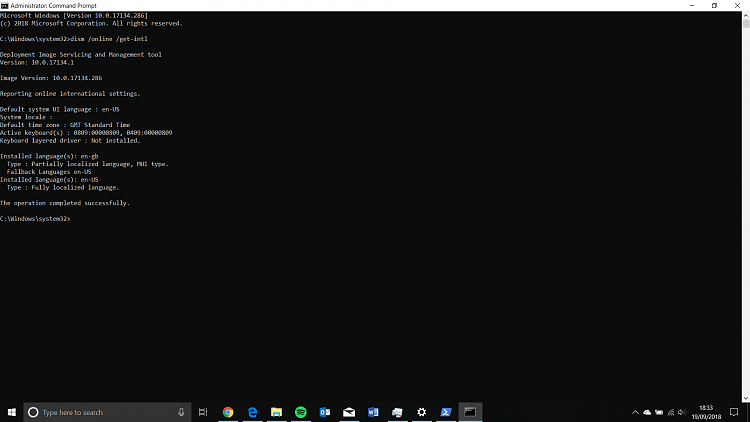The image size is (750, 422).
Task: Open the Command Prompt title bar system icon
Action: (x=5, y=6)
